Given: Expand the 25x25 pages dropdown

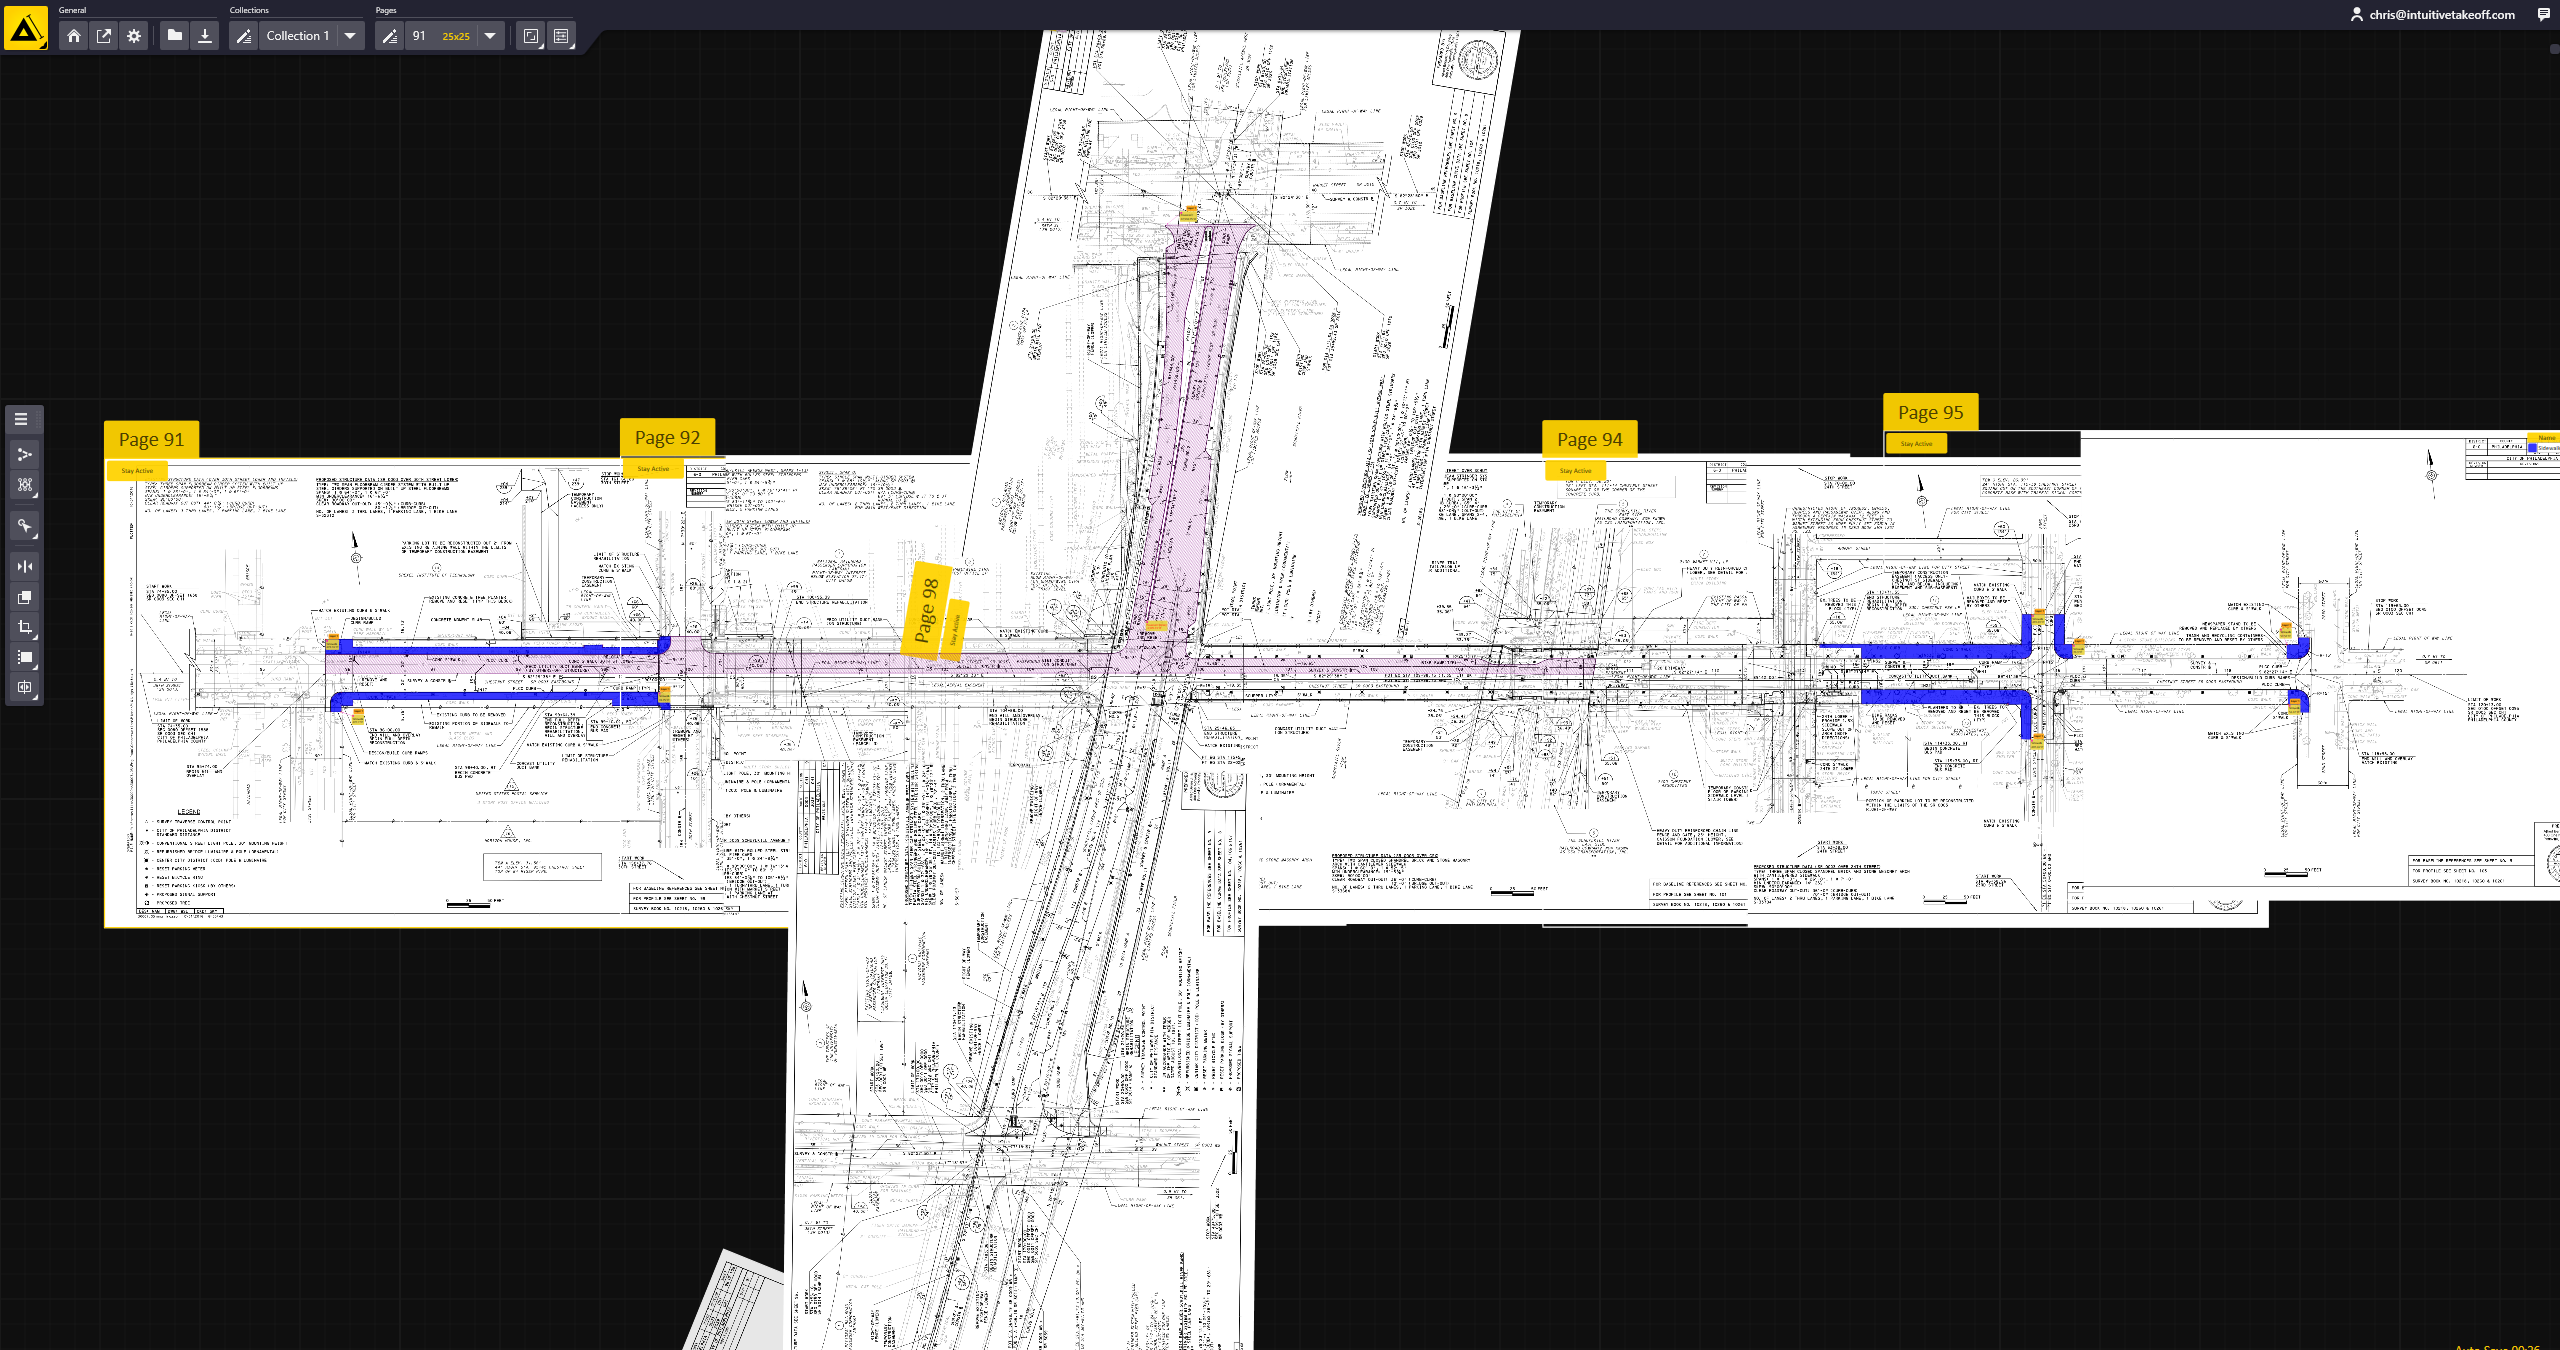Looking at the screenshot, I should coord(489,35).
